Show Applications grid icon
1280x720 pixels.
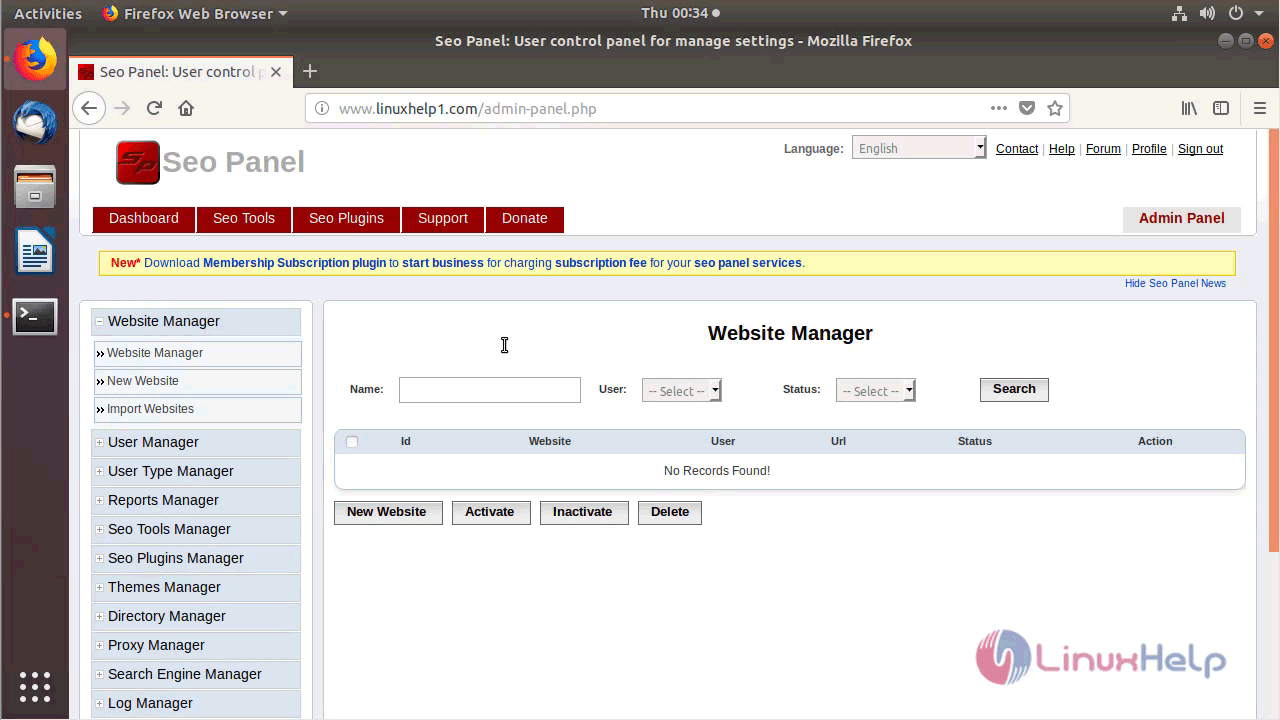35,686
